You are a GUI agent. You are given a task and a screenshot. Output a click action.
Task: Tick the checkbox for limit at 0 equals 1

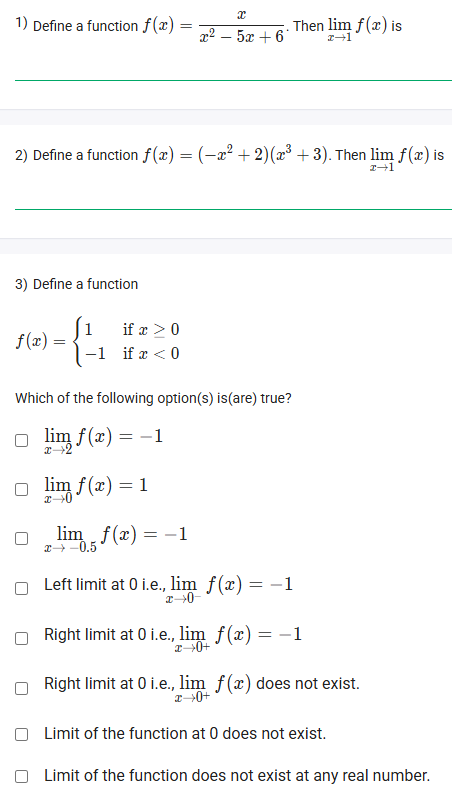(21, 489)
